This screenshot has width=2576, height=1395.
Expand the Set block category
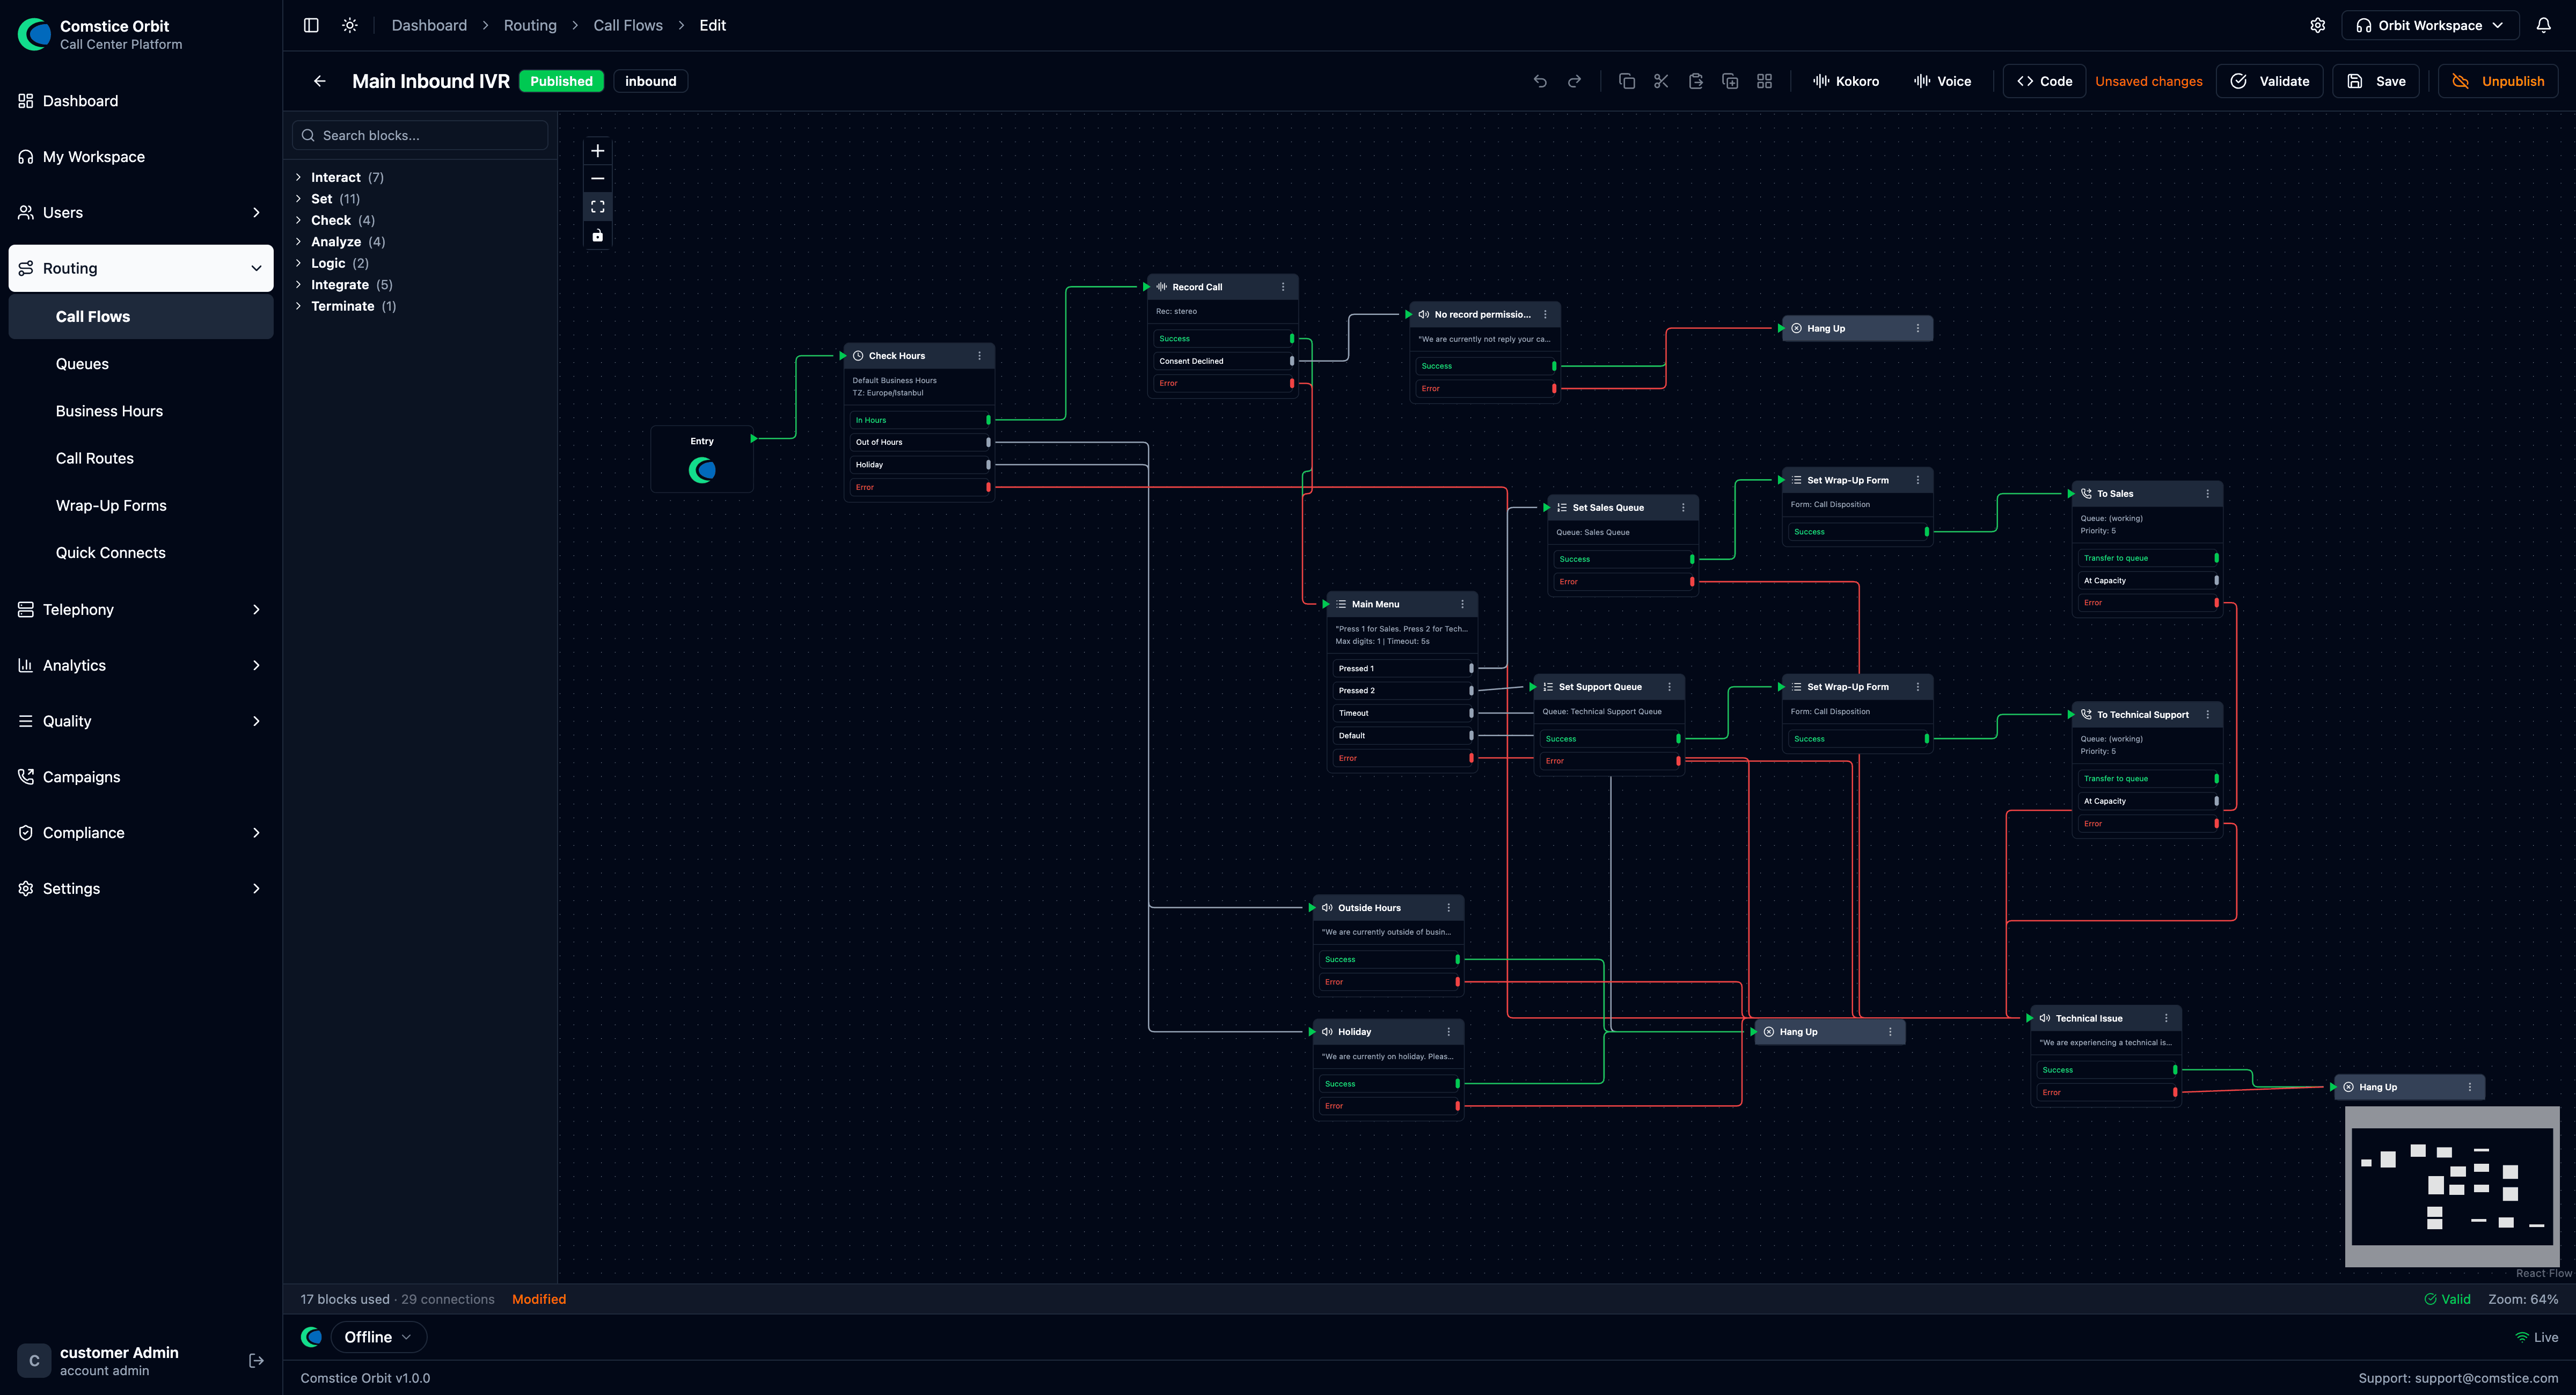tap(328, 199)
